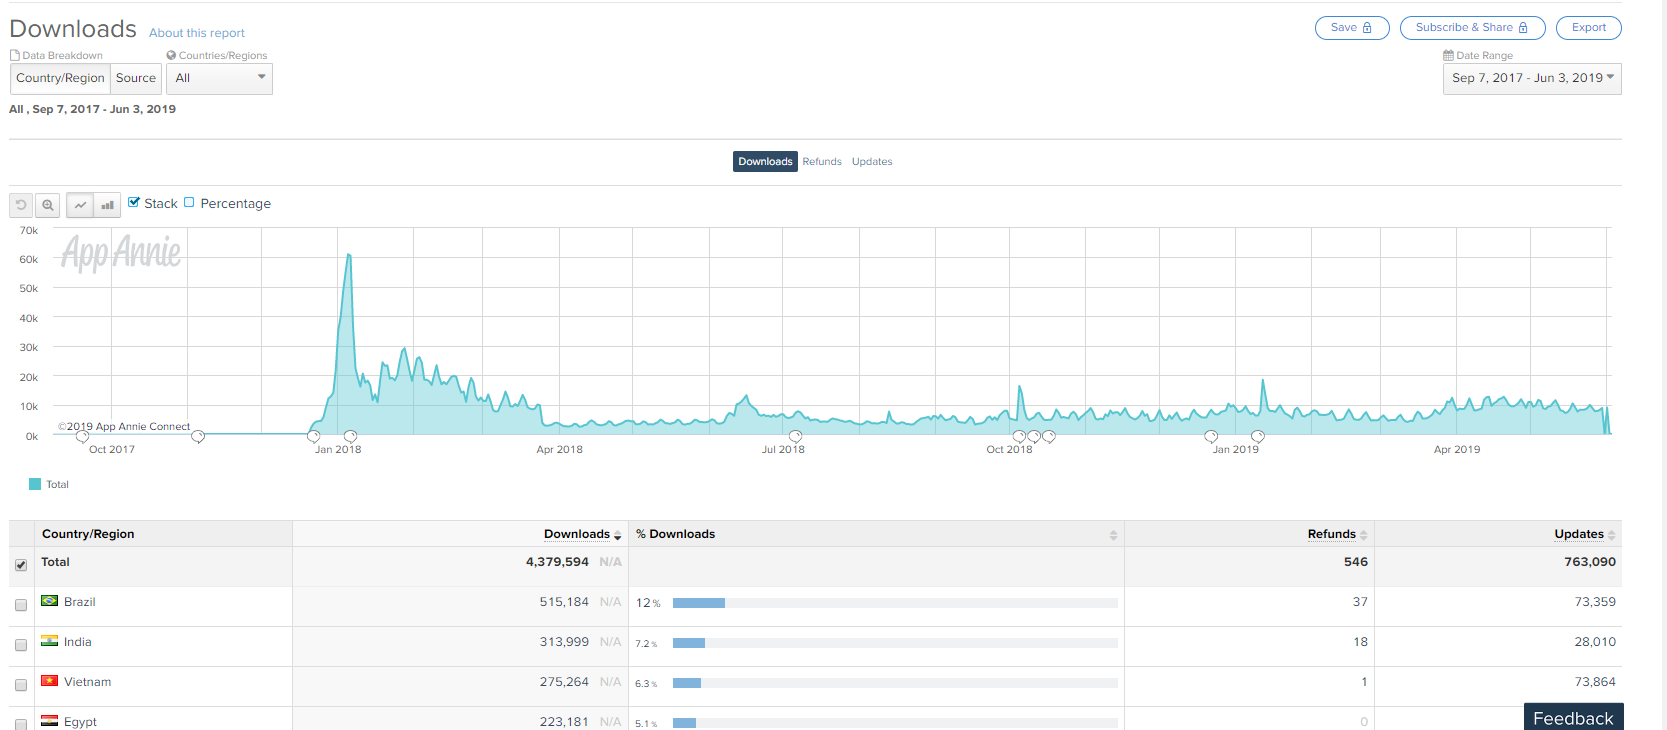Image resolution: width=1667 pixels, height=730 pixels.
Task: Uncheck the Stack checkbox
Action: tap(134, 202)
